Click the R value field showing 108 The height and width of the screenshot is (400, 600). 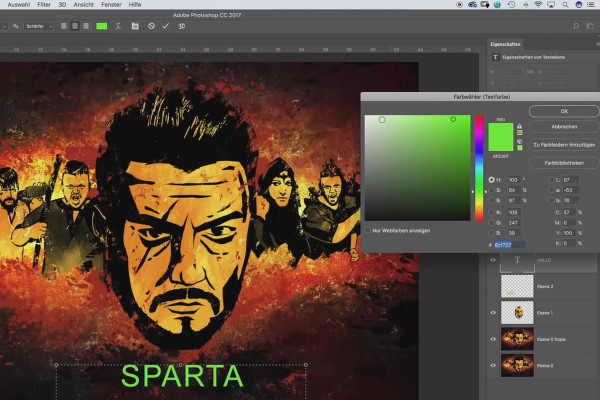[514, 212]
